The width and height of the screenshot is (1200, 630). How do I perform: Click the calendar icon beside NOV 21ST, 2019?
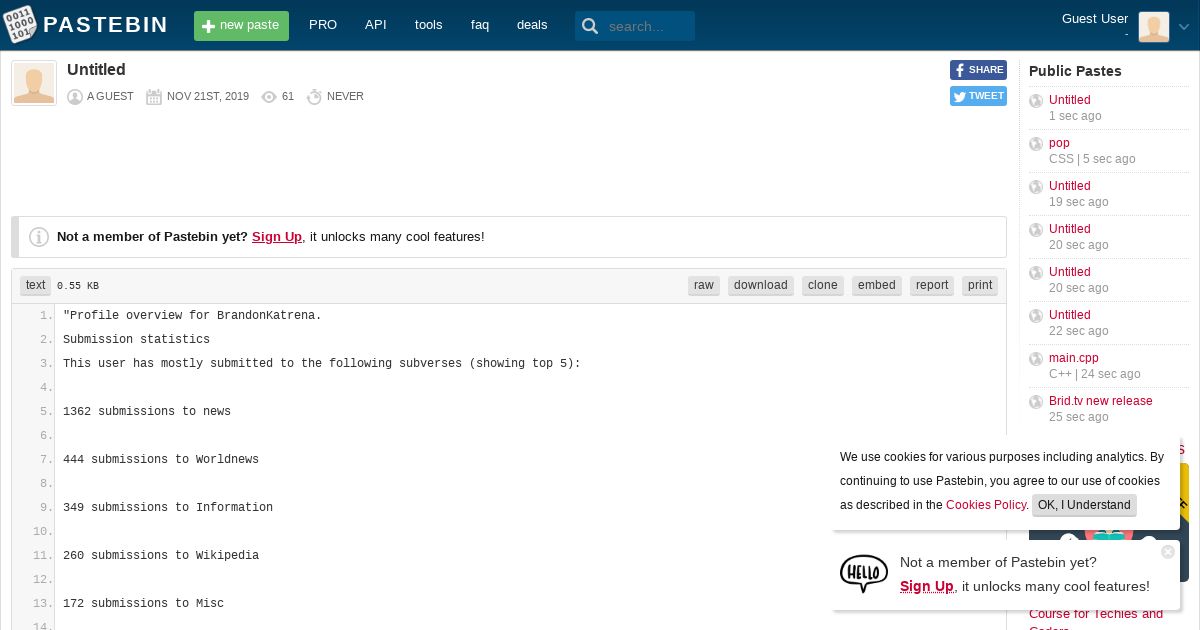[x=154, y=97]
